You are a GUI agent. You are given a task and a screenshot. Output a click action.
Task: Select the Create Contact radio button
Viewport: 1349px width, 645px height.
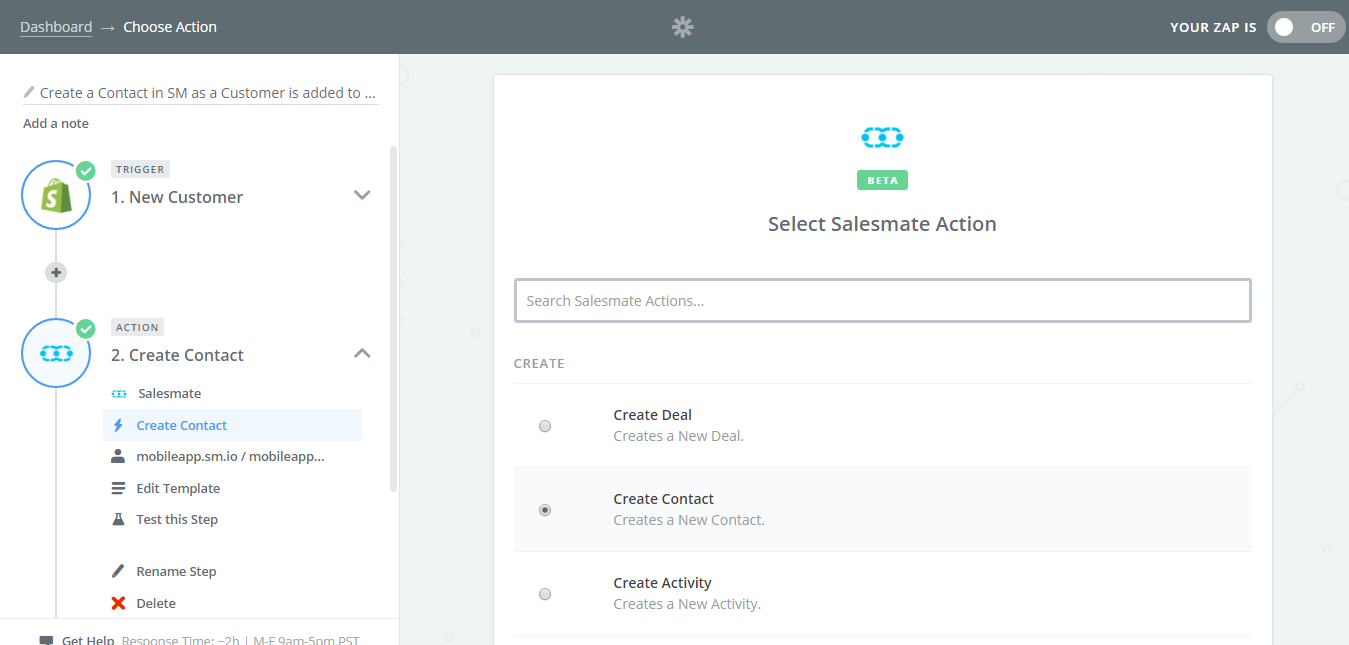tap(545, 510)
